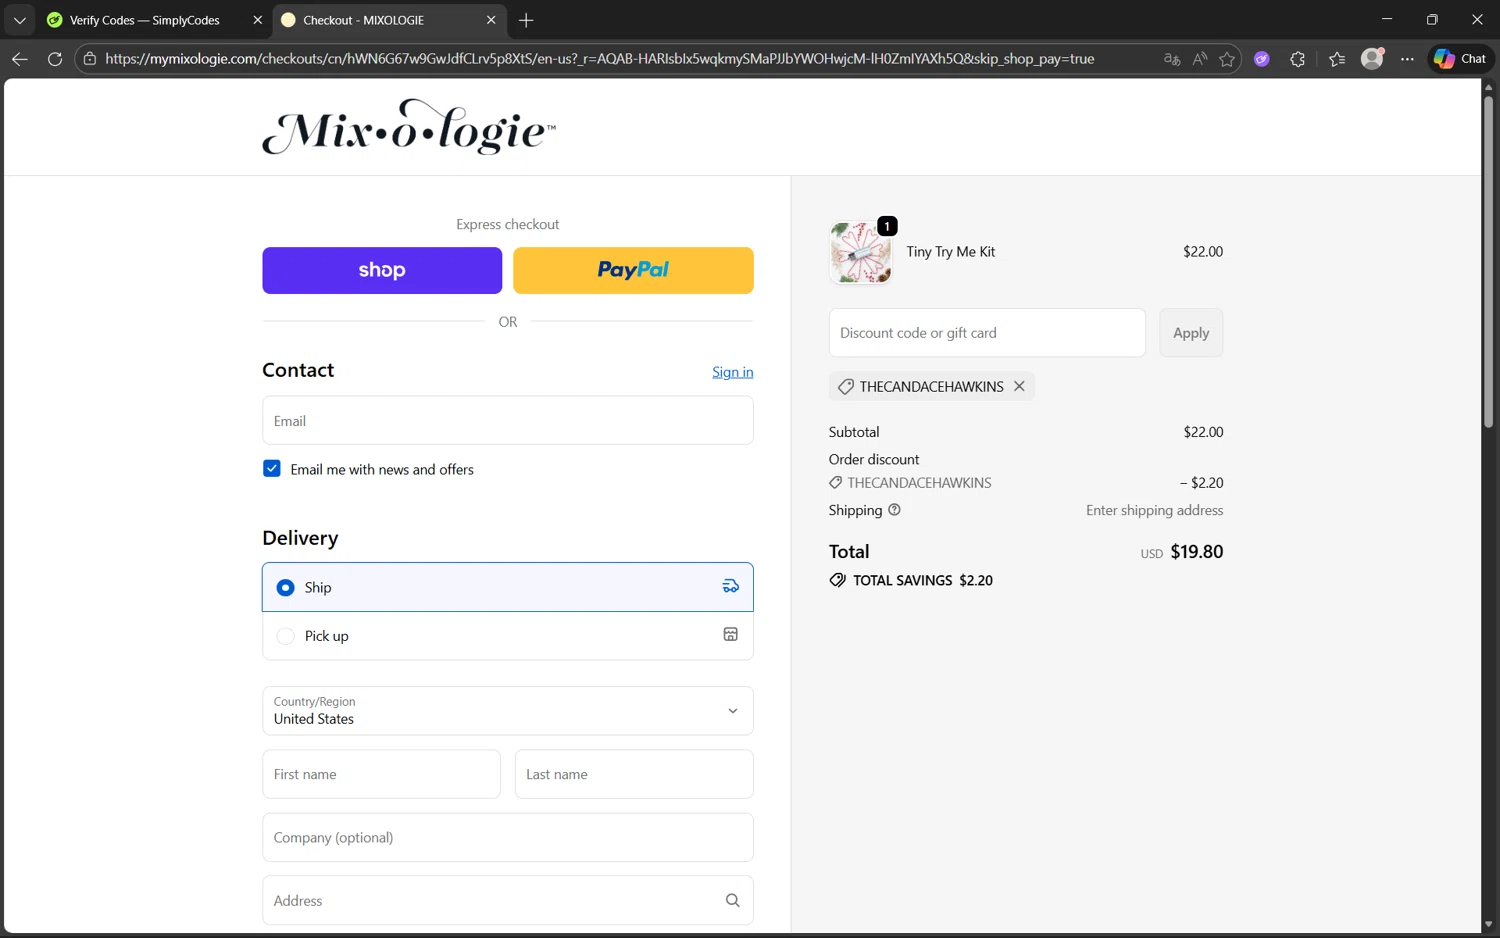Focus the Company (optional) field

pyautogui.click(x=508, y=837)
